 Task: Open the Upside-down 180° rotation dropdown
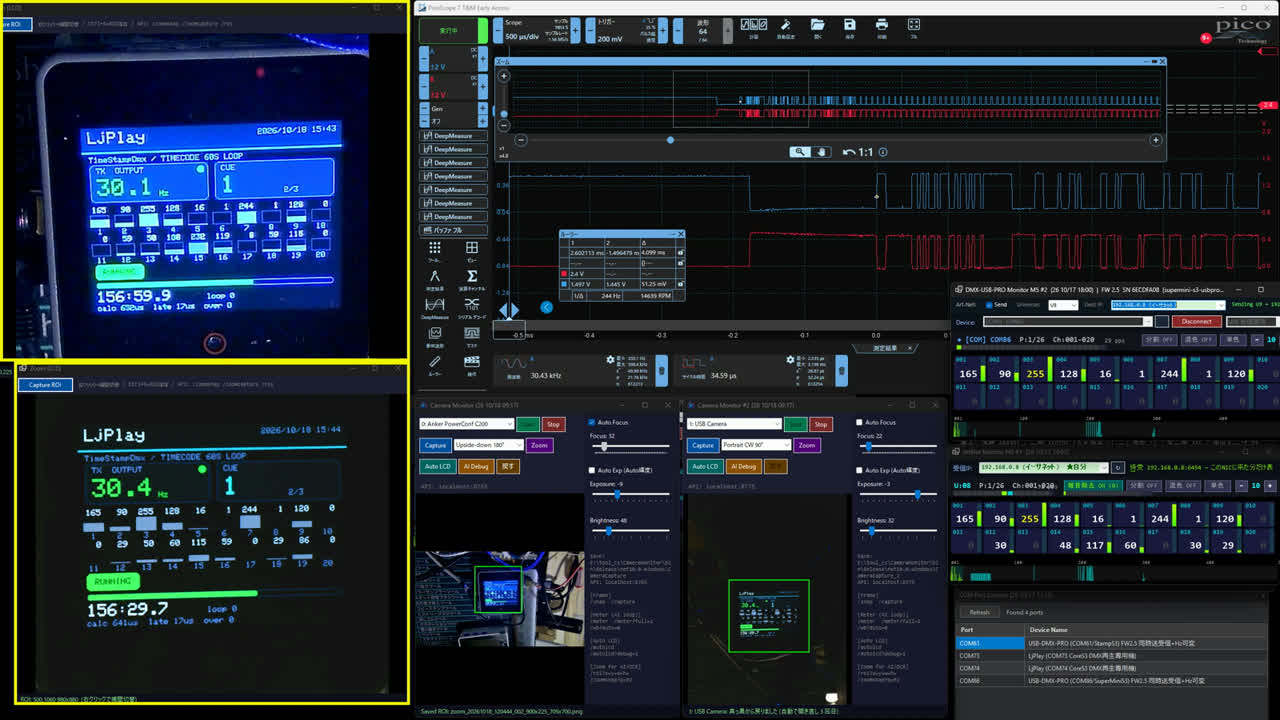(488, 445)
